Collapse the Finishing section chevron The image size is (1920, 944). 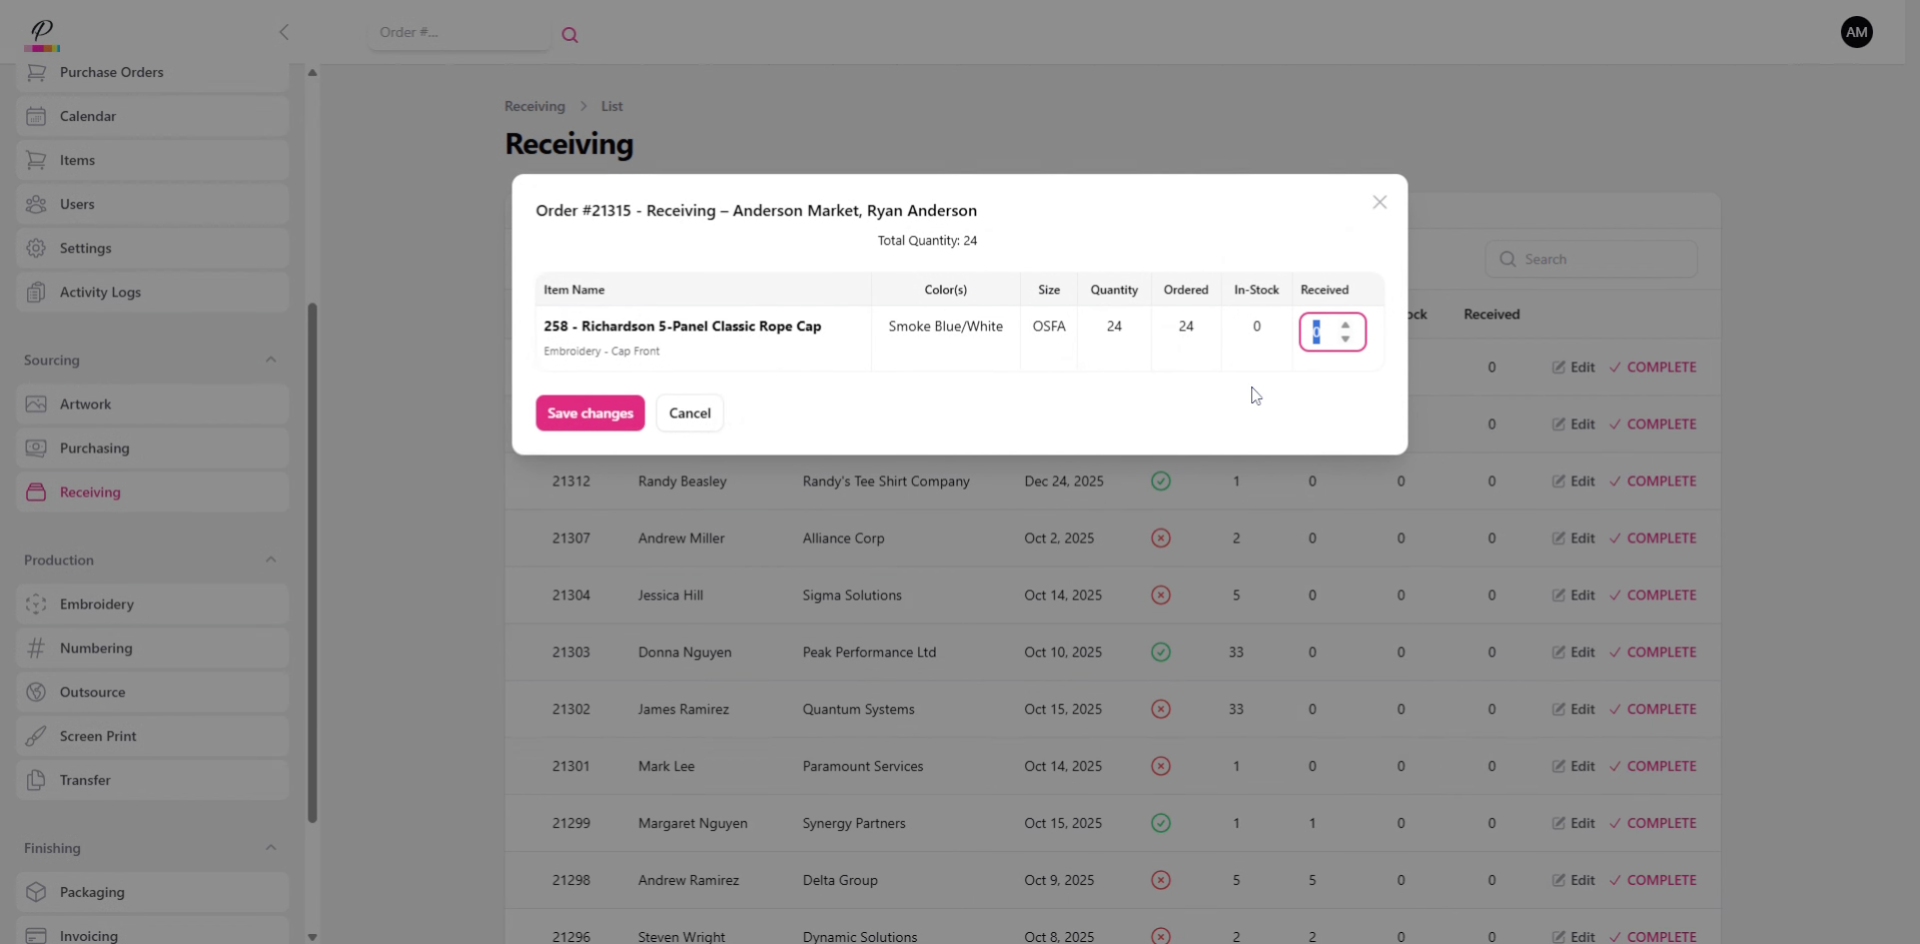pyautogui.click(x=270, y=848)
